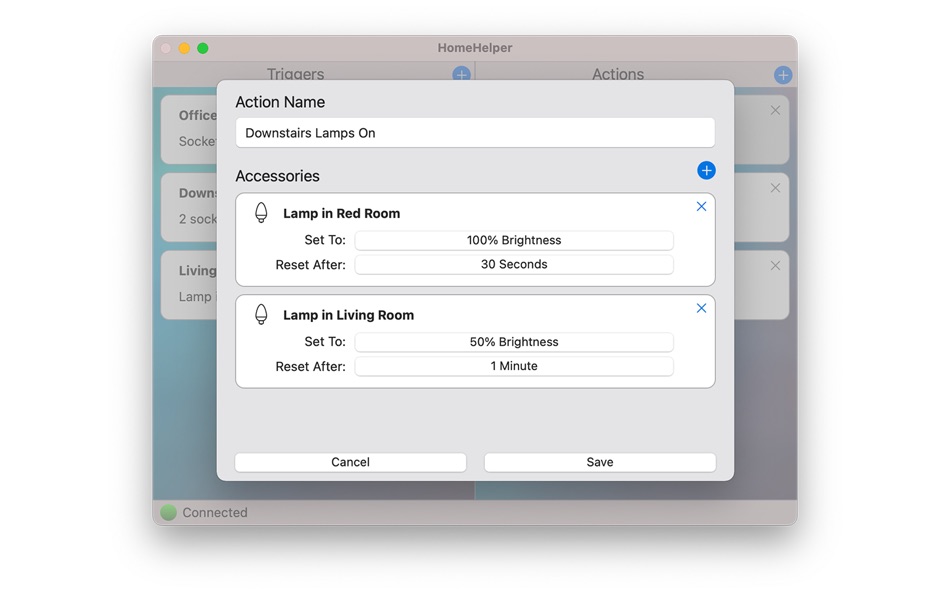Image resolution: width=950 pixels, height=594 pixels.
Task: Cancel the action editing dialog
Action: (350, 462)
